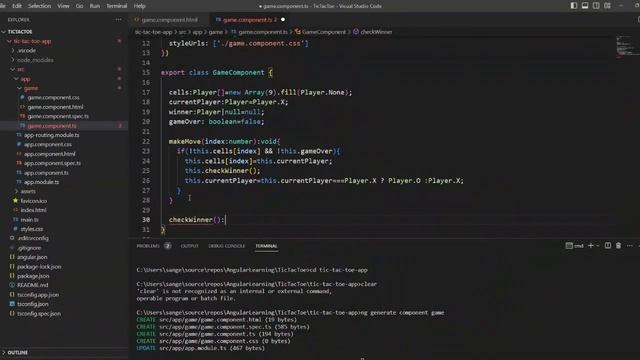Image resolution: width=640 pixels, height=360 pixels.
Task: Open app.module.ts in the explorer
Action: [x=42, y=182]
